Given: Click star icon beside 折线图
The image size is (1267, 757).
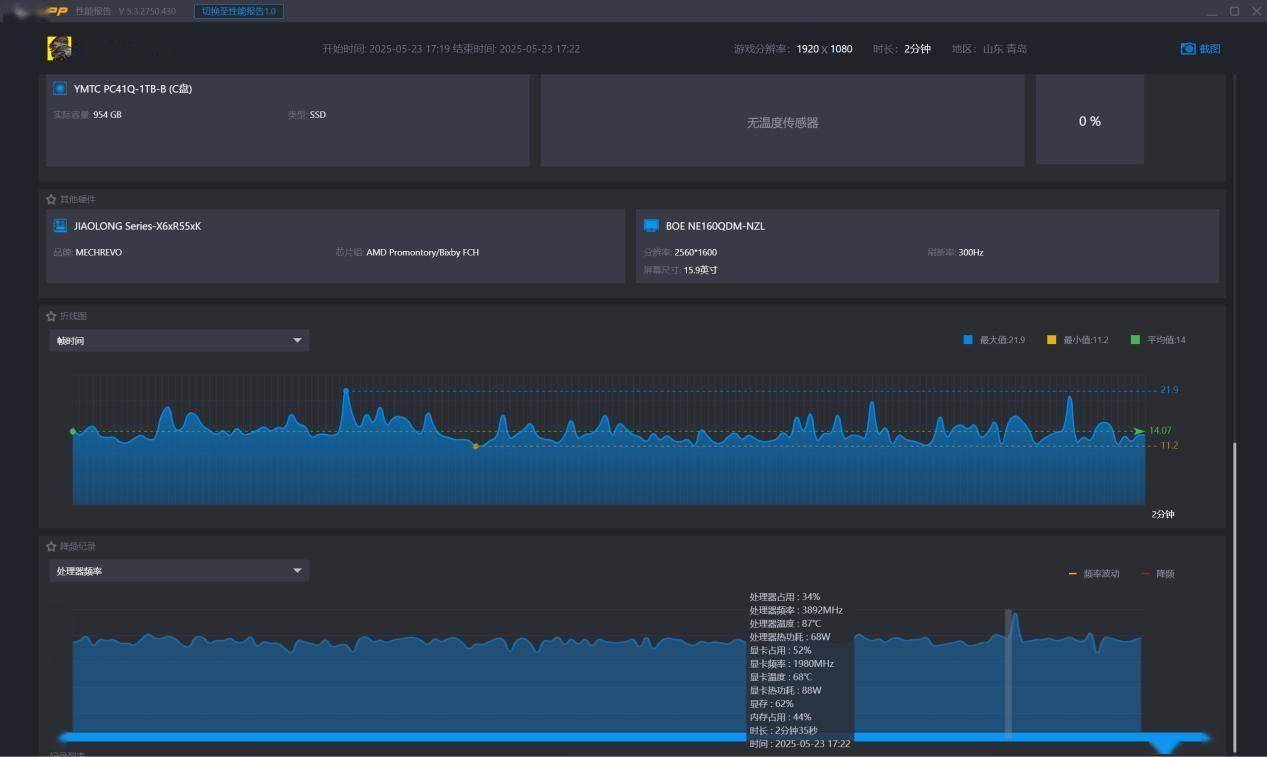Looking at the screenshot, I should (x=51, y=316).
